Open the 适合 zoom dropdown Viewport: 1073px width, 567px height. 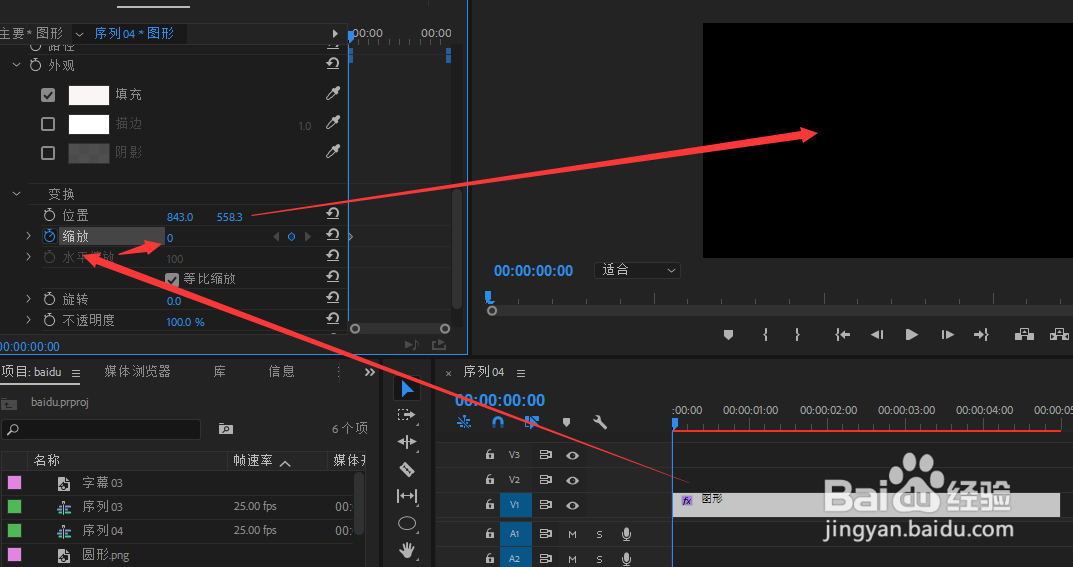click(637, 270)
